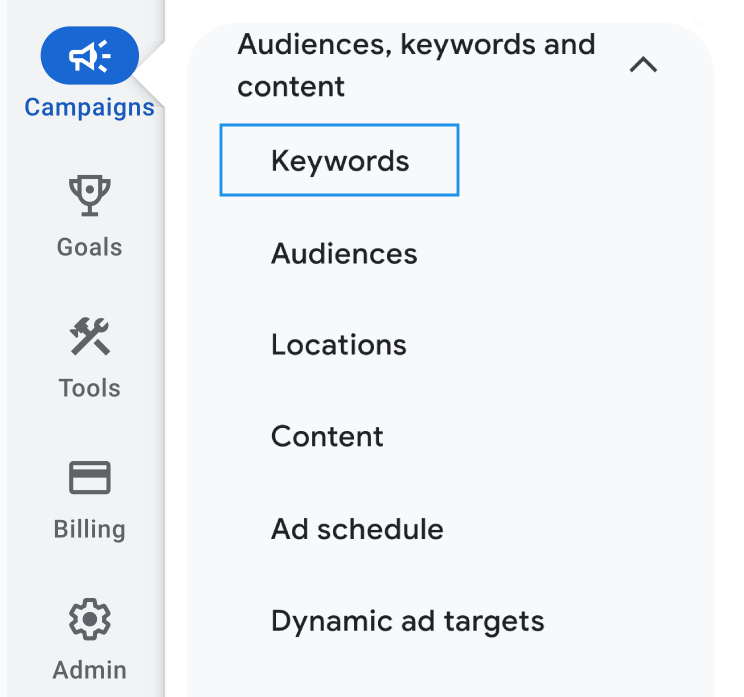Click the Campaigns megaphone icon
The image size is (744, 697).
89,57
